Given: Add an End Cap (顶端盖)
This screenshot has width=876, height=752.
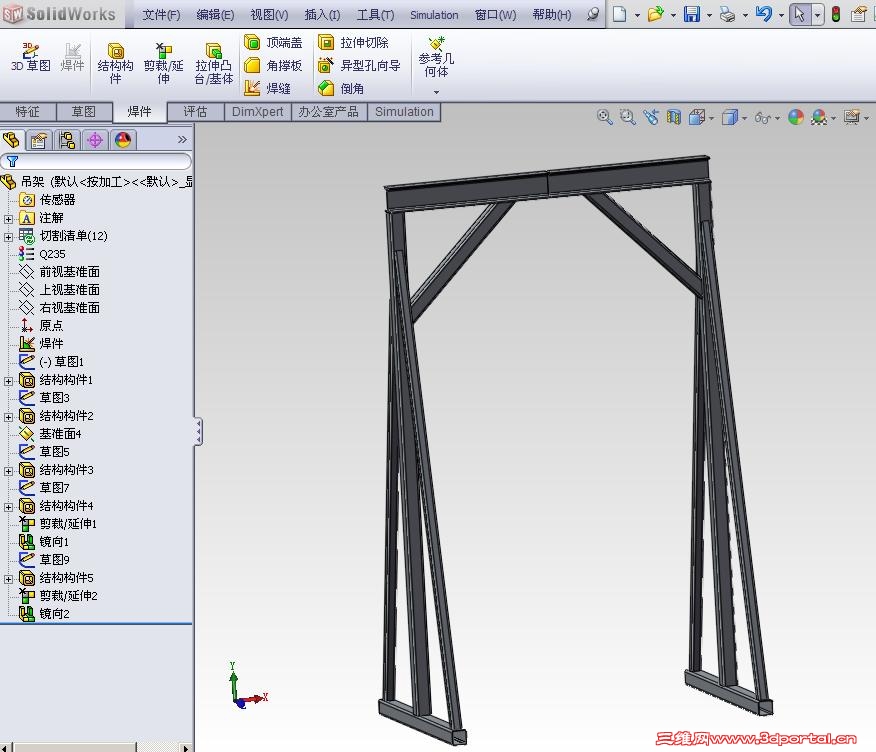Looking at the screenshot, I should (273, 42).
